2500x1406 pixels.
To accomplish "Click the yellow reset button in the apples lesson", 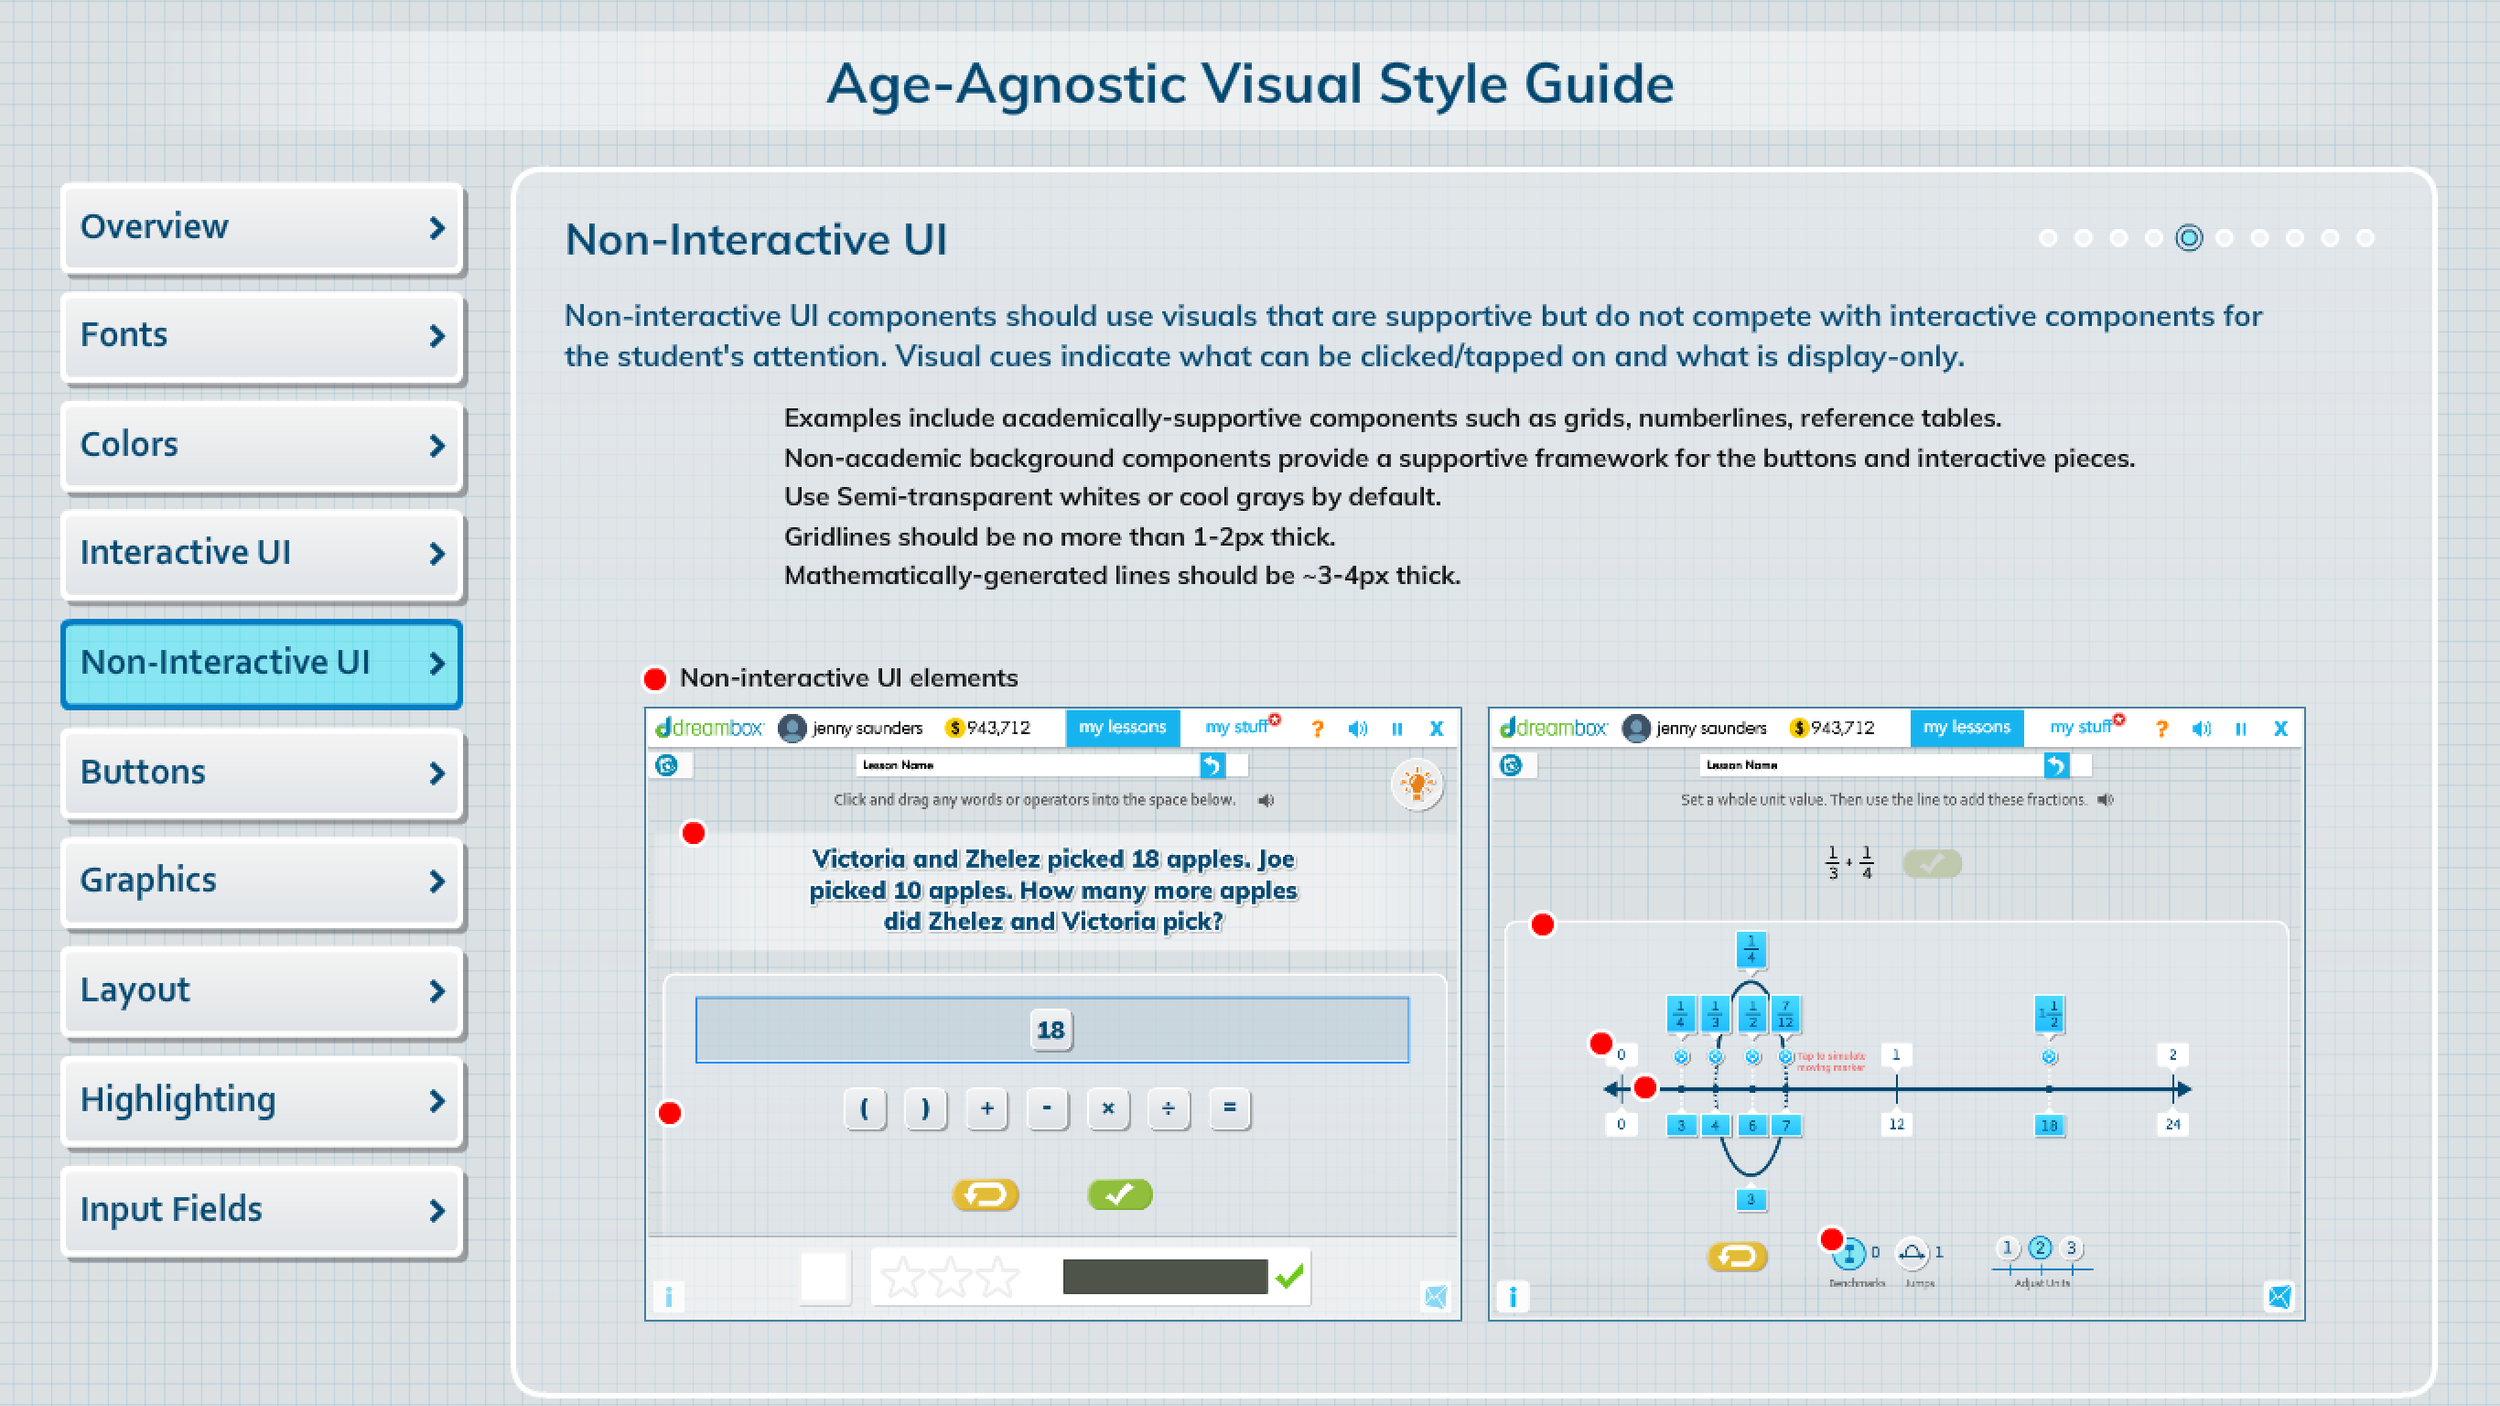I will tap(985, 1194).
